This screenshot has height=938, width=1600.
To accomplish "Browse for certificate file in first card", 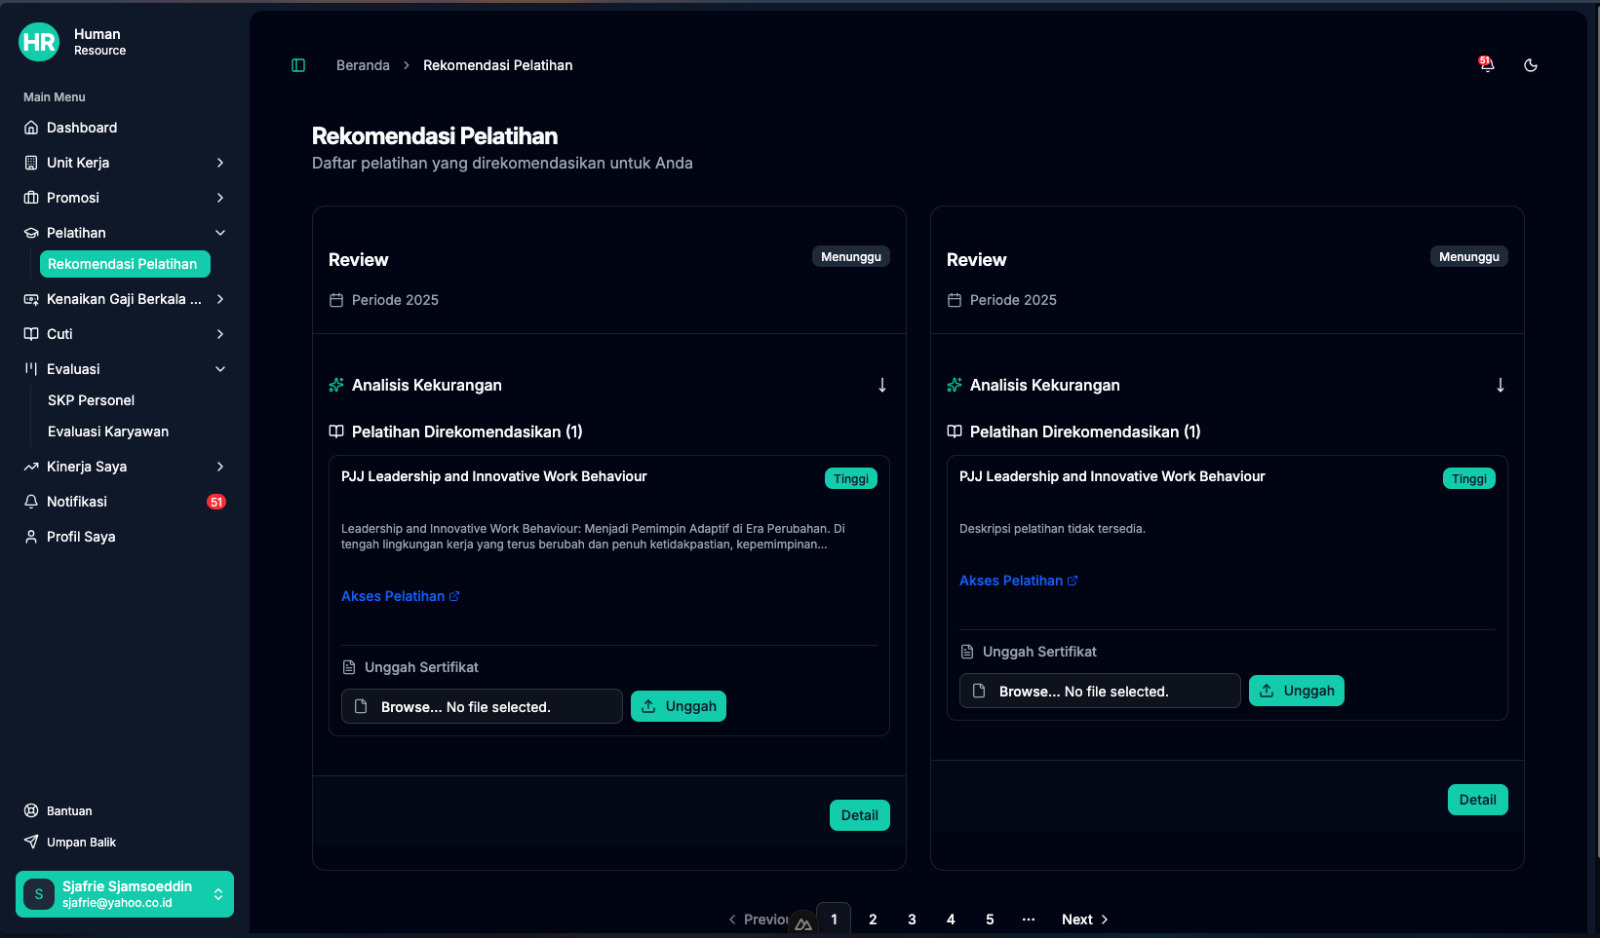I will [481, 707].
